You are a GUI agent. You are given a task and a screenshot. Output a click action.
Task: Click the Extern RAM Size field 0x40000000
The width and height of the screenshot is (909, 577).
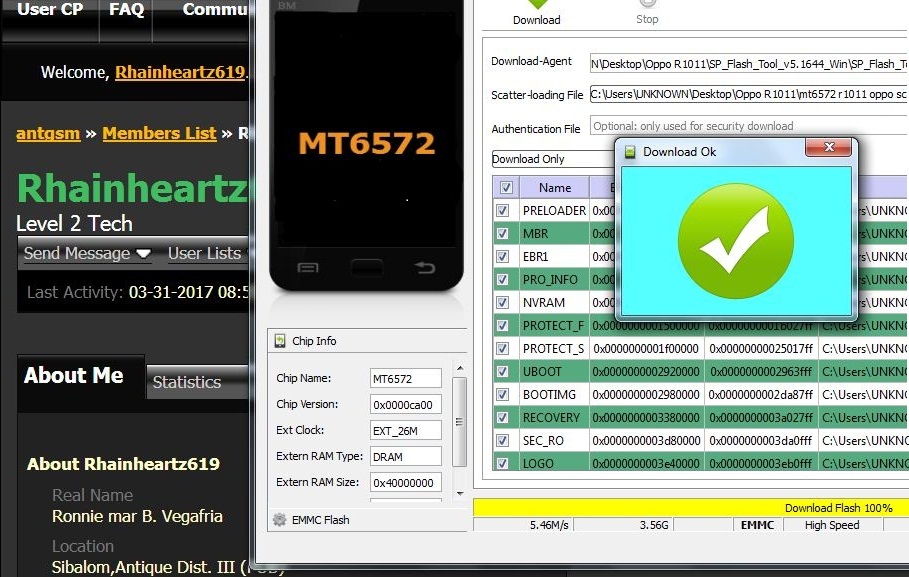[x=406, y=482]
